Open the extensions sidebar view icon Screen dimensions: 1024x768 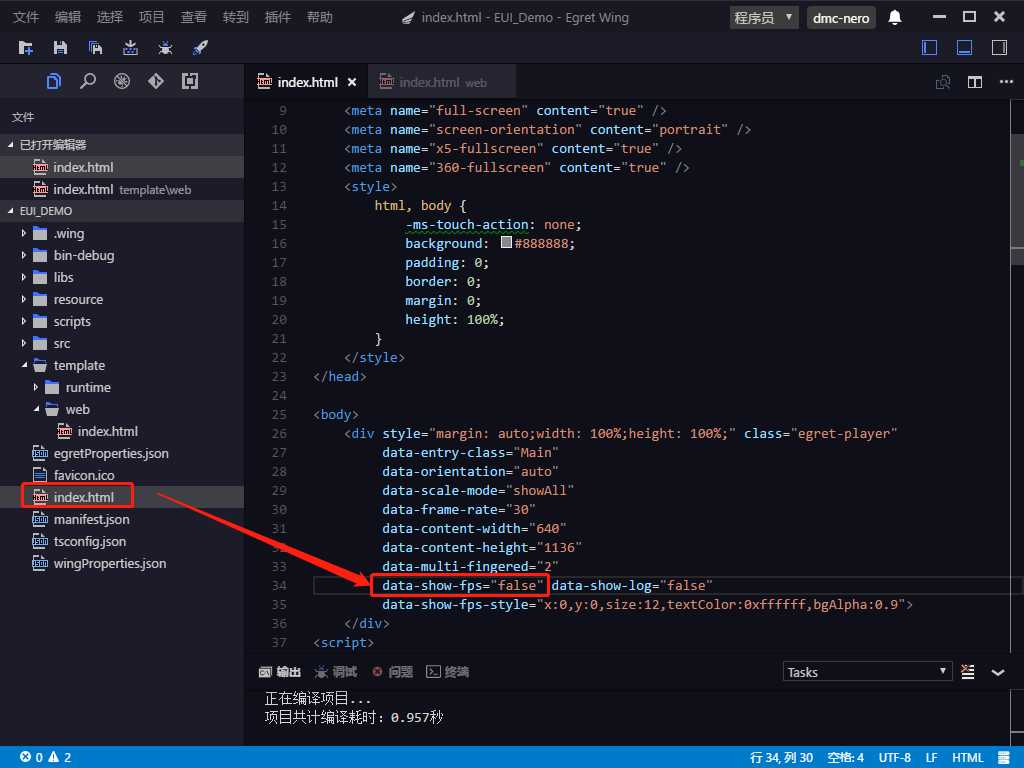point(190,81)
